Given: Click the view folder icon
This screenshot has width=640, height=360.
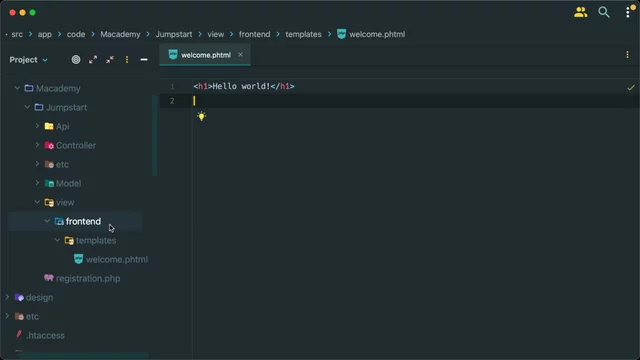Looking at the screenshot, I should click(x=49, y=202).
